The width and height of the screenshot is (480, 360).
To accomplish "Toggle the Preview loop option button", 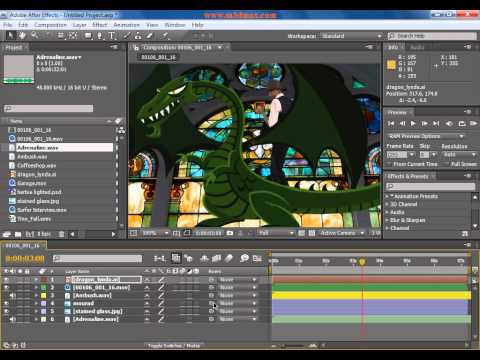I will pyautogui.click(x=462, y=124).
